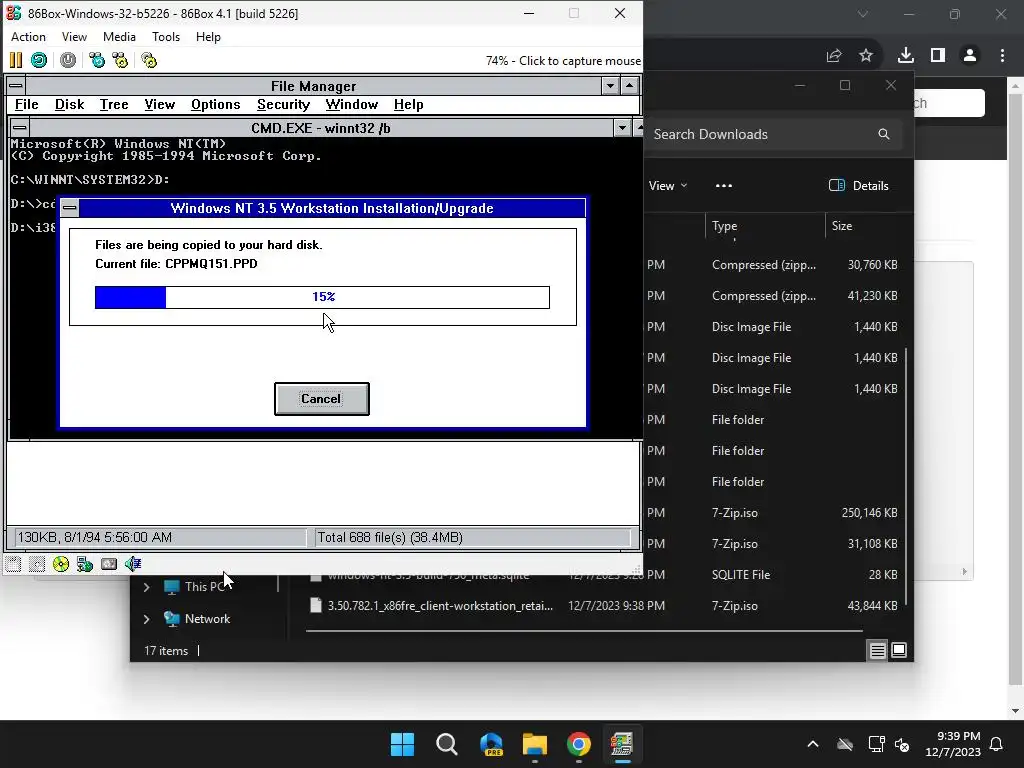Image resolution: width=1024 pixels, height=768 pixels.
Task: Send Ctrl+Alt+Esc via 86Box toolbar
Action: pos(120,61)
